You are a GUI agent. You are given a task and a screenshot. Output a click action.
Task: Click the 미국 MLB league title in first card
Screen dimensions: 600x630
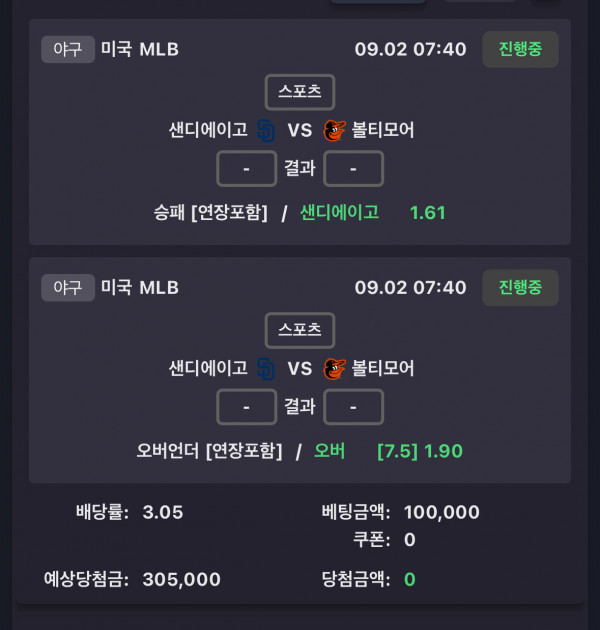click(x=140, y=49)
